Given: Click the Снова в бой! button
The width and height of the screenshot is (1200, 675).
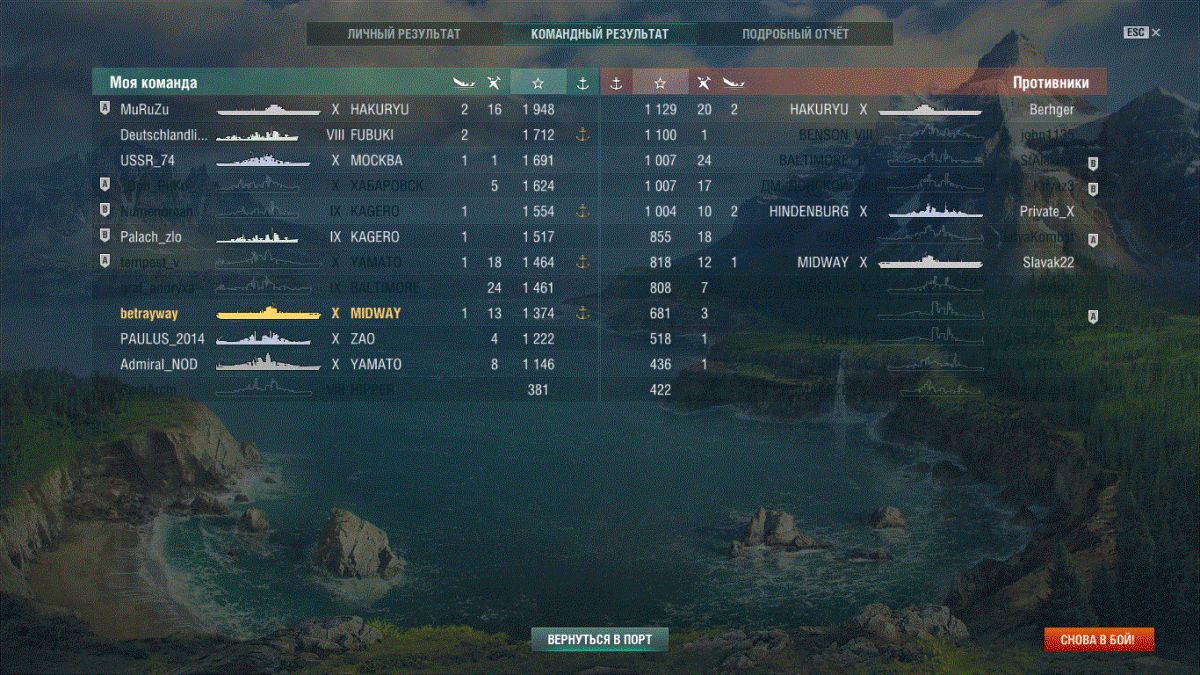Looking at the screenshot, I should point(1099,639).
